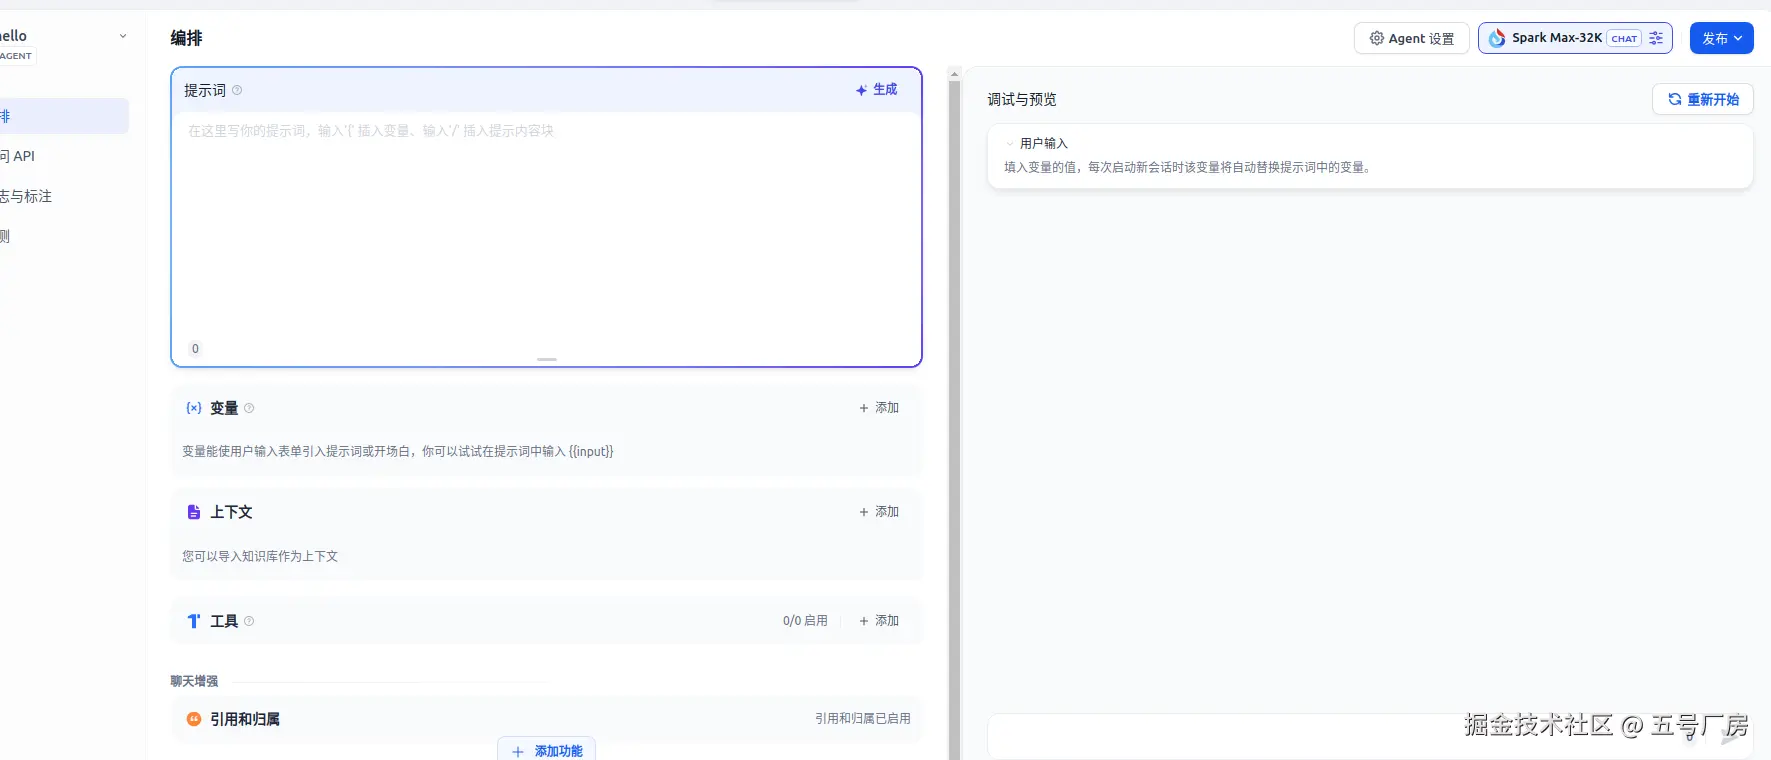Screen dimensions: 1771x760
Task: Expand the app name dropdown chevron in sidebar
Action: pyautogui.click(x=123, y=36)
